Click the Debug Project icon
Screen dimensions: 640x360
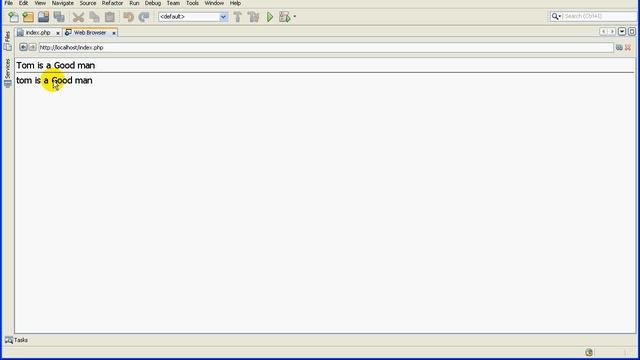pos(284,17)
